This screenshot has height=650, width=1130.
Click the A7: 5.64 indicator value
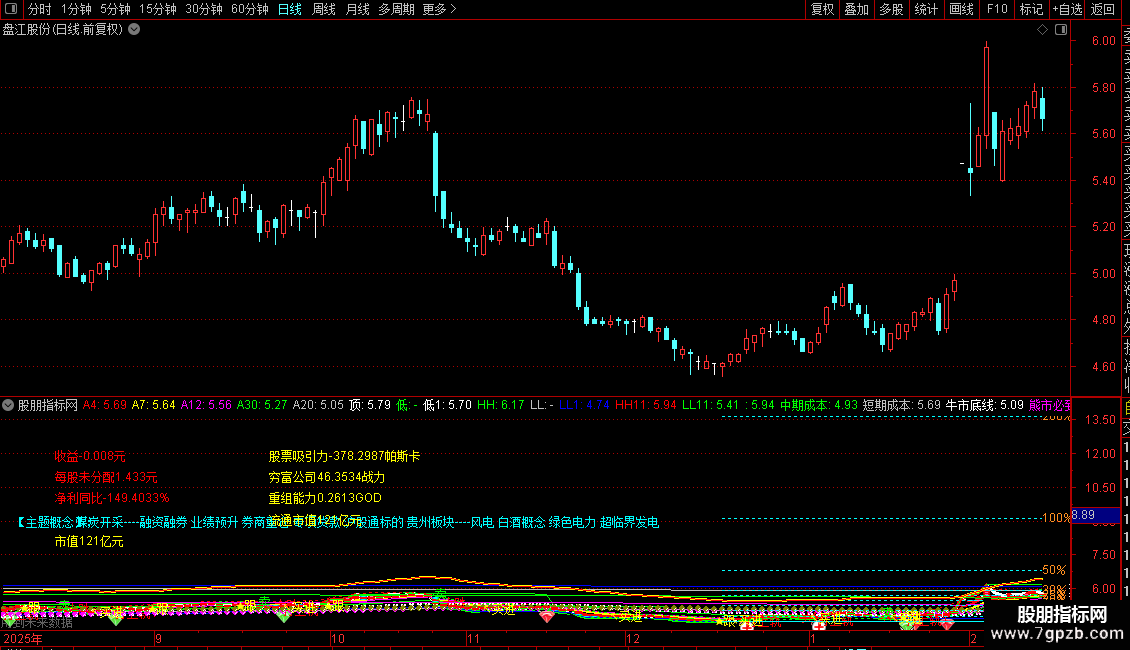click(154, 405)
